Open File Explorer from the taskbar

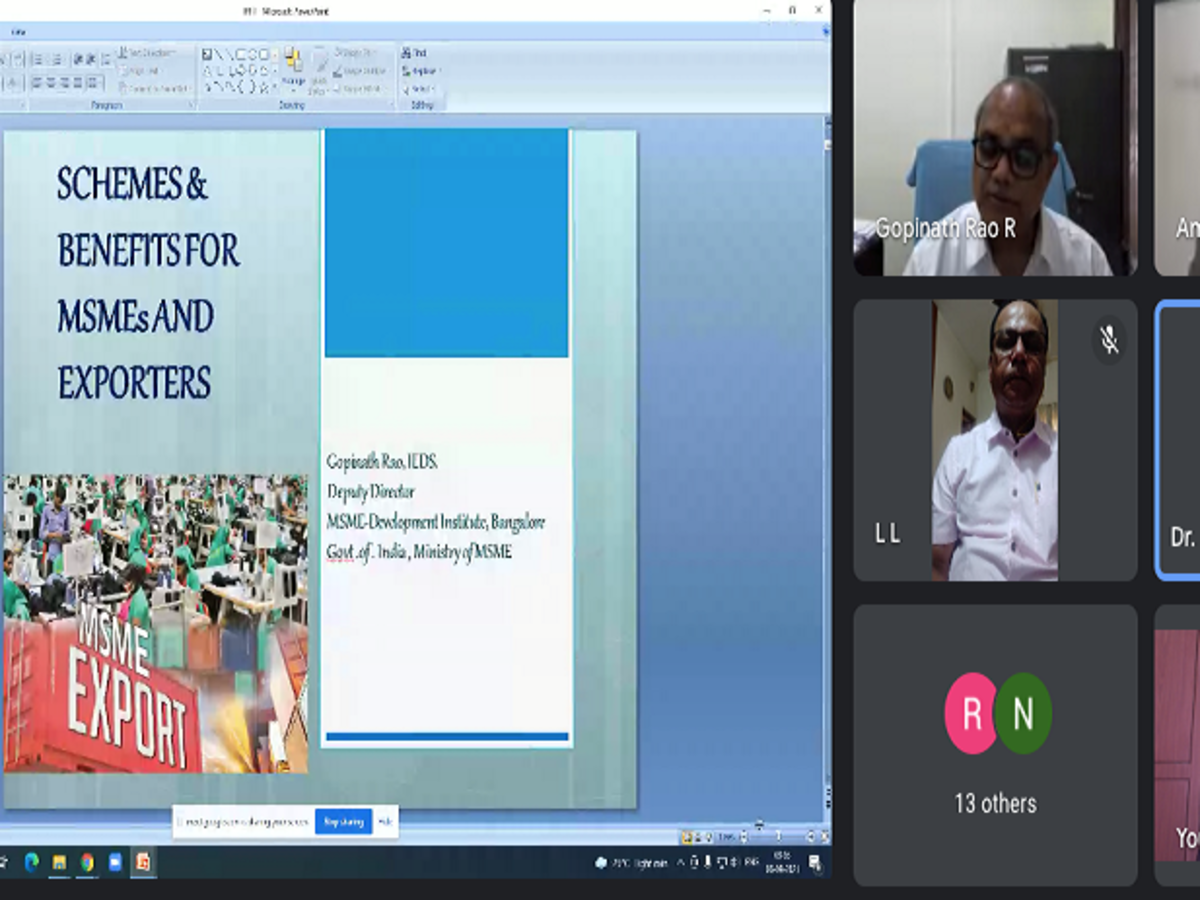tap(59, 863)
